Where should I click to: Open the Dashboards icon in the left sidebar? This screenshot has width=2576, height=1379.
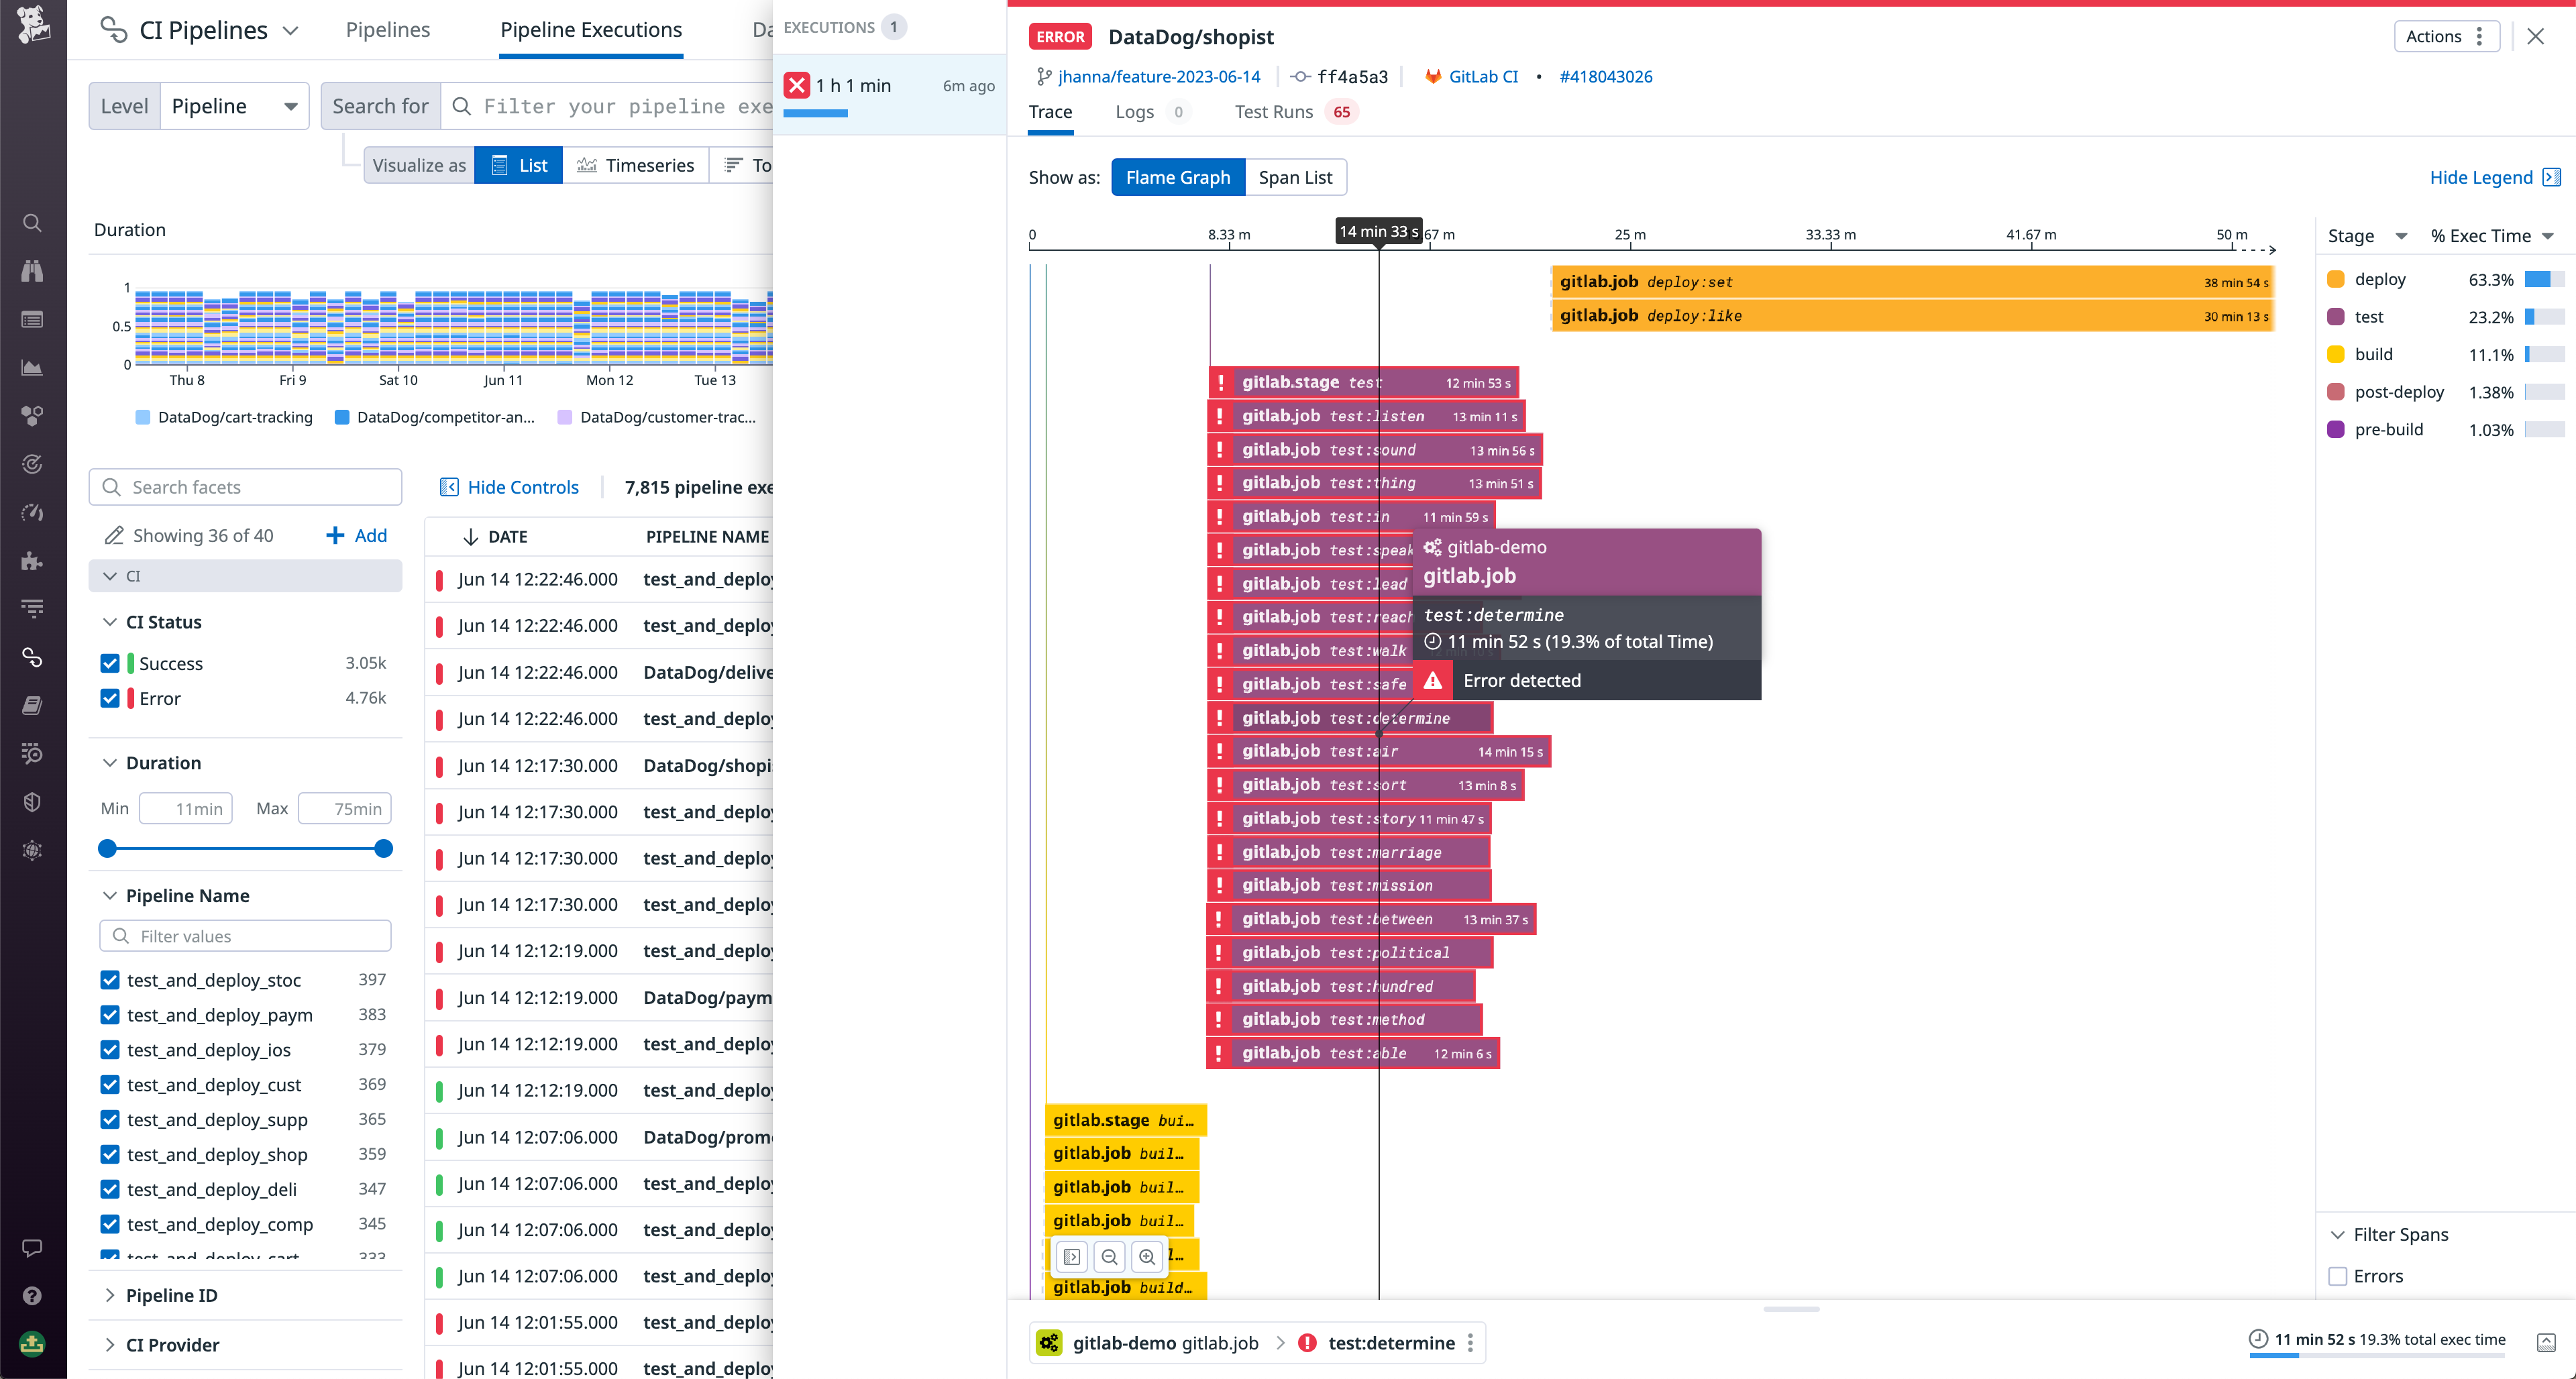[x=32, y=319]
